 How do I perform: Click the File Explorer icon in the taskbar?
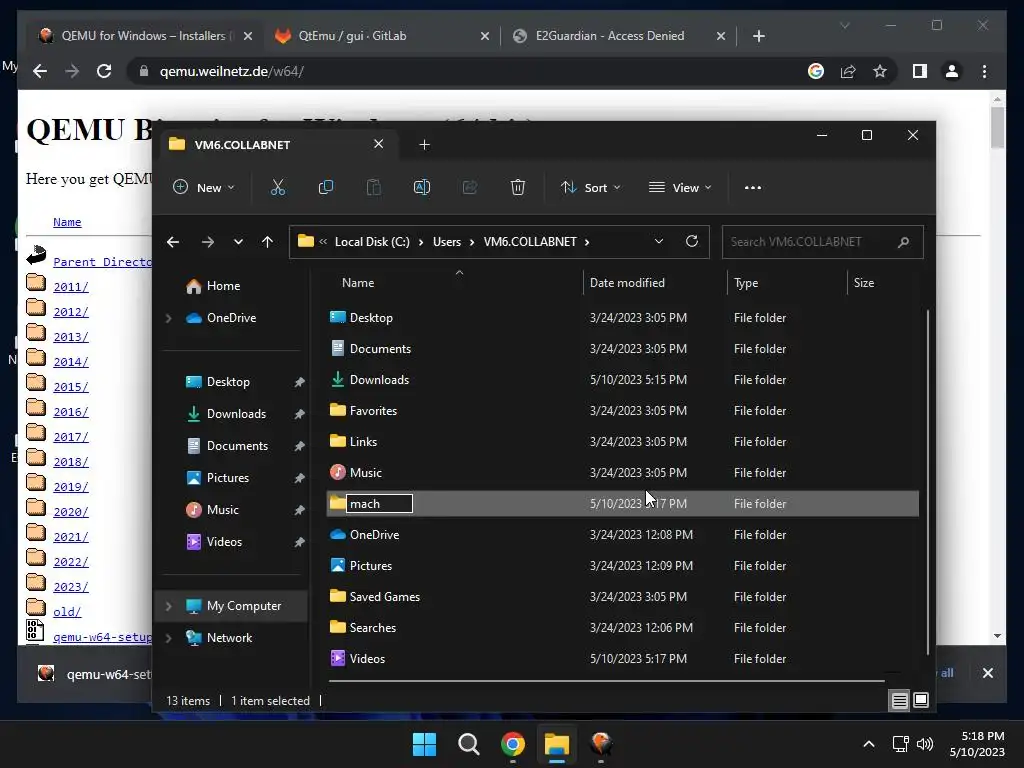coord(557,744)
